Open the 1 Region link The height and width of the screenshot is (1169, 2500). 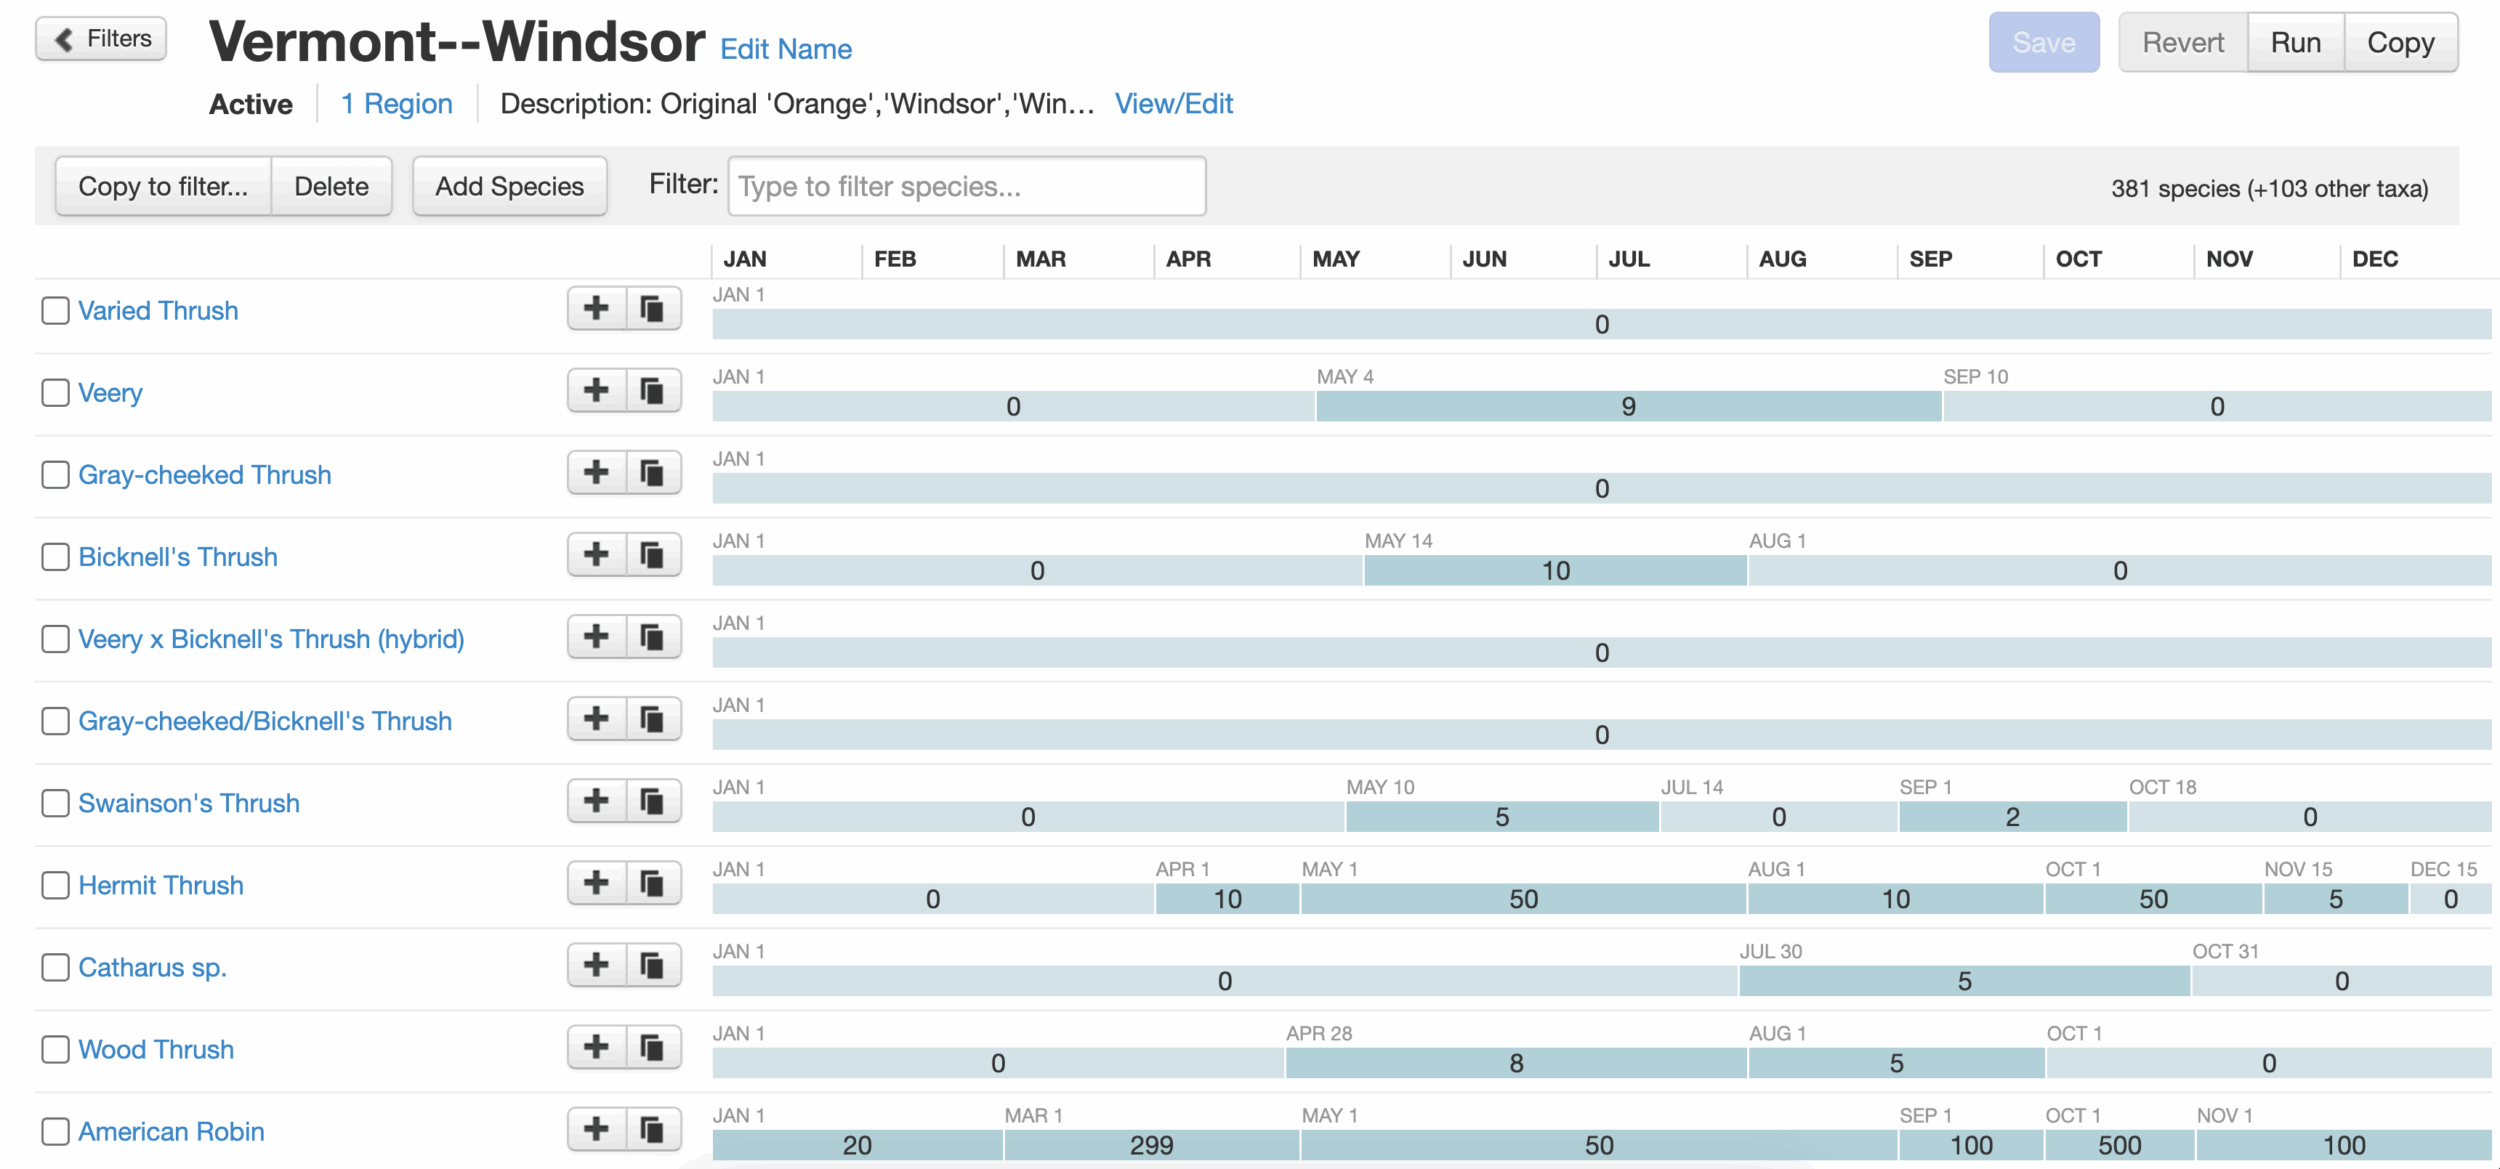tap(396, 104)
